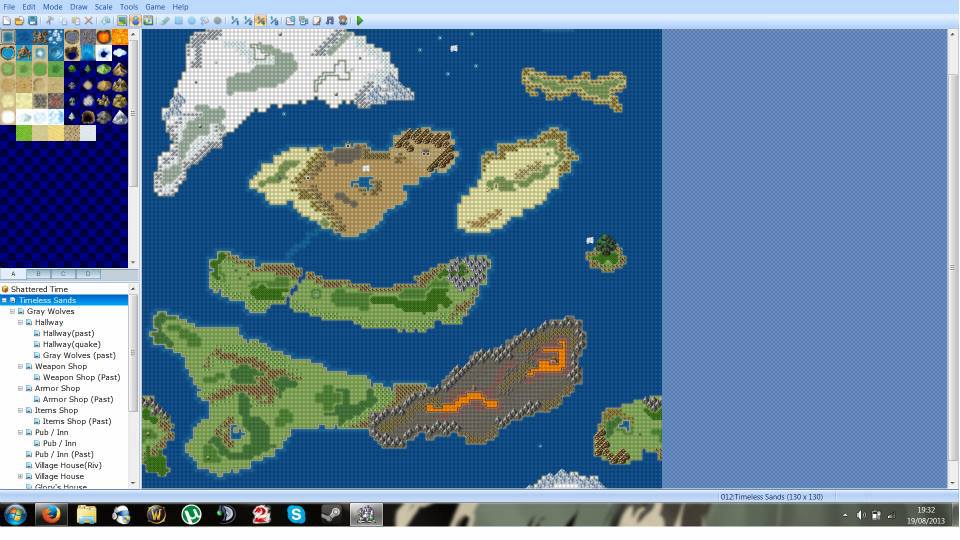Open the Tools menu
960x540 pixels.
pos(129,7)
